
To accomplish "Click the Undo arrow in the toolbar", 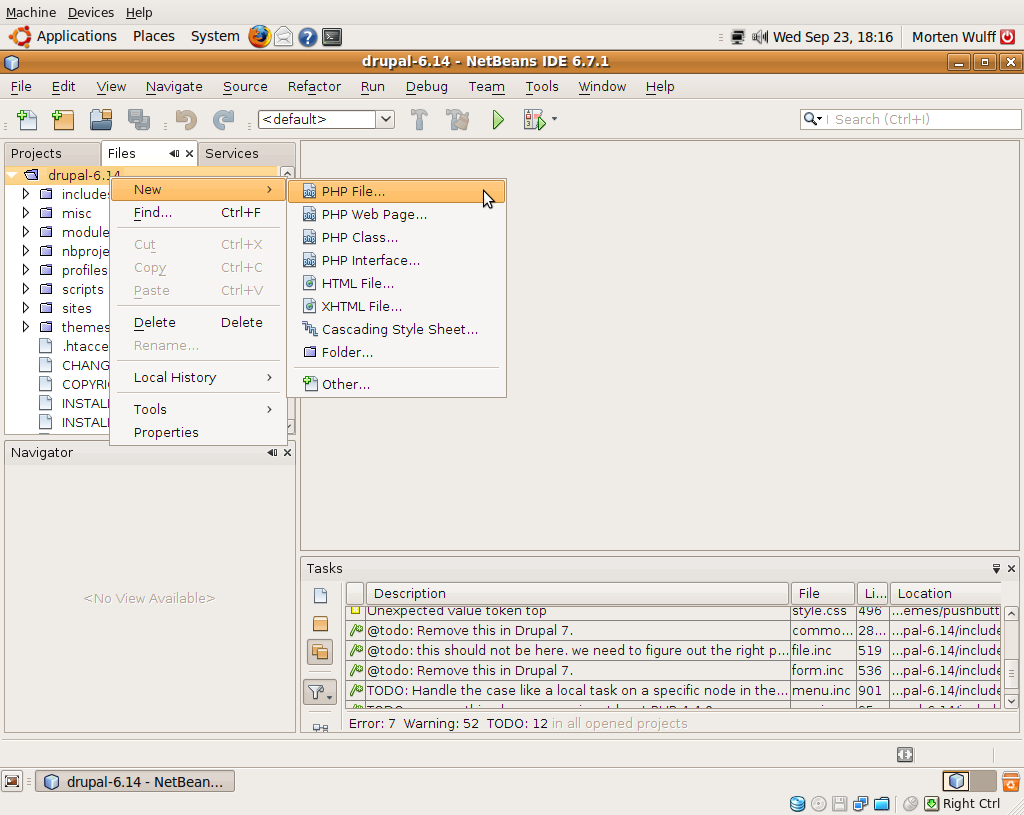I will [x=186, y=120].
